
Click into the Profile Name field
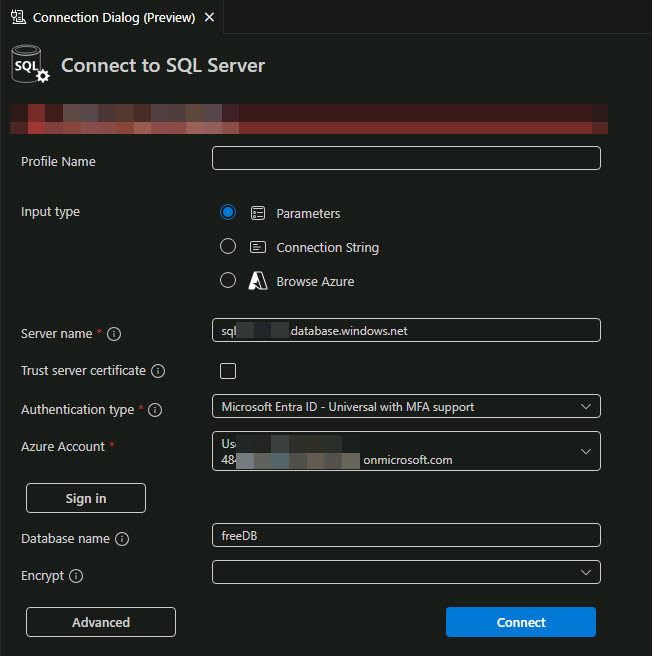pyautogui.click(x=406, y=158)
